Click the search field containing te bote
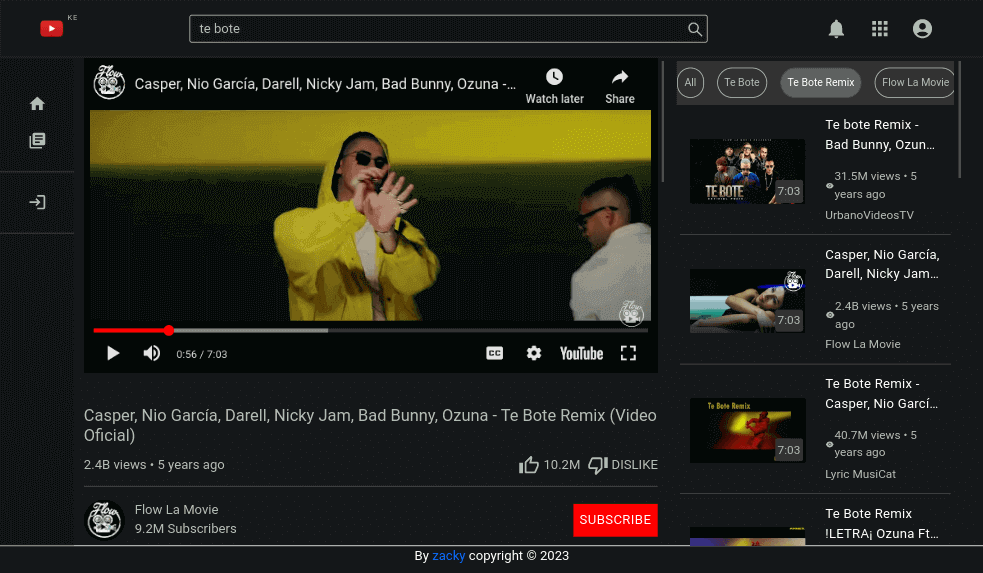This screenshot has width=983, height=573. coord(448,29)
